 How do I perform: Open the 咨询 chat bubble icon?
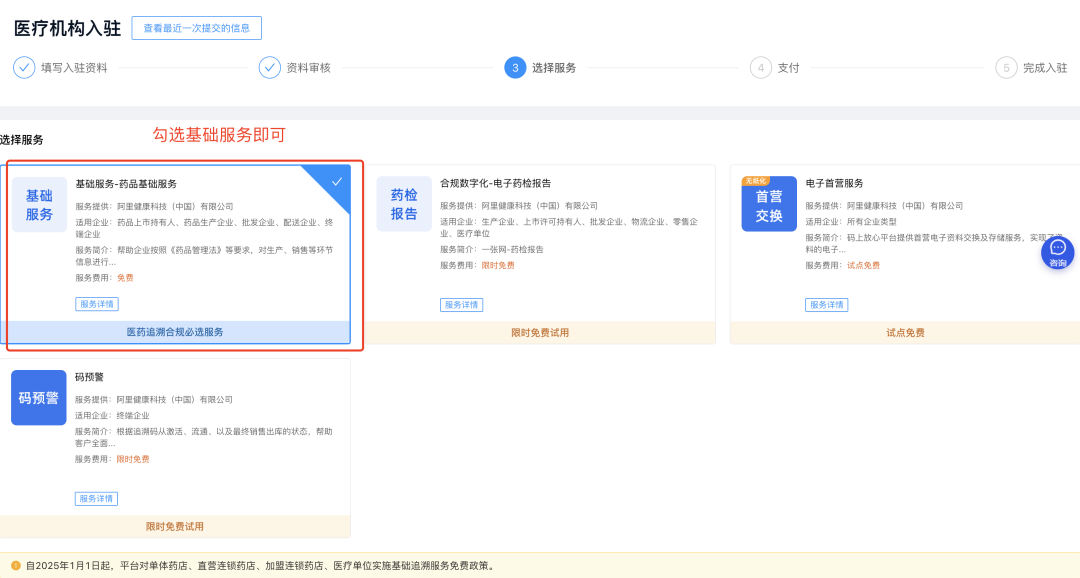(1057, 252)
